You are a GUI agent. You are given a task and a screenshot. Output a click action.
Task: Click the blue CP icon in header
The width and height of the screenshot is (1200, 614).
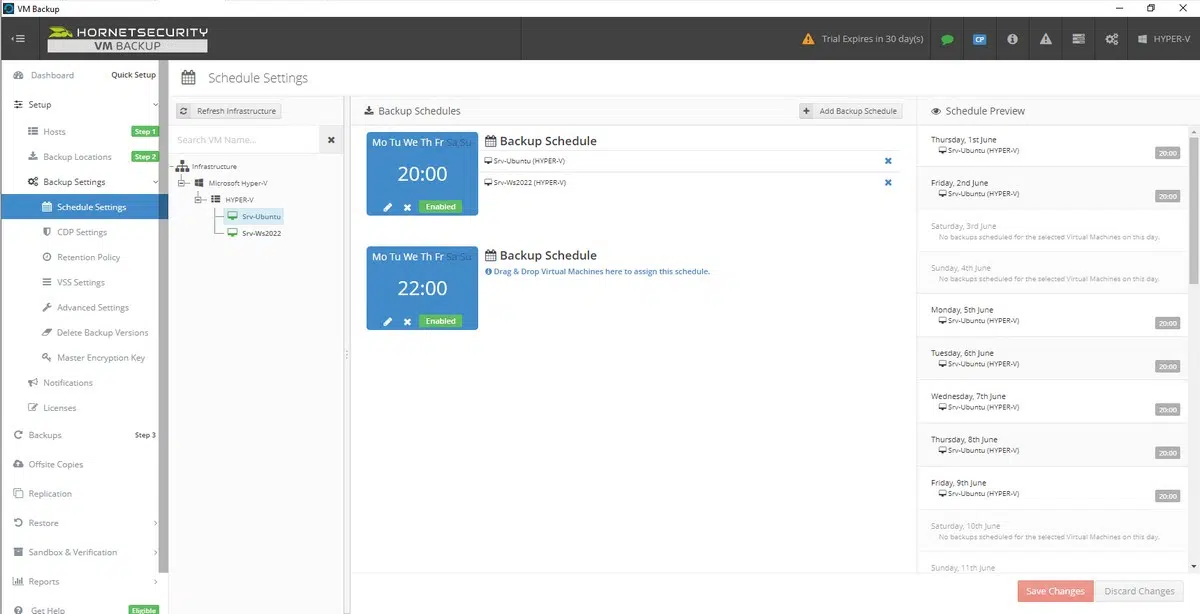point(980,39)
